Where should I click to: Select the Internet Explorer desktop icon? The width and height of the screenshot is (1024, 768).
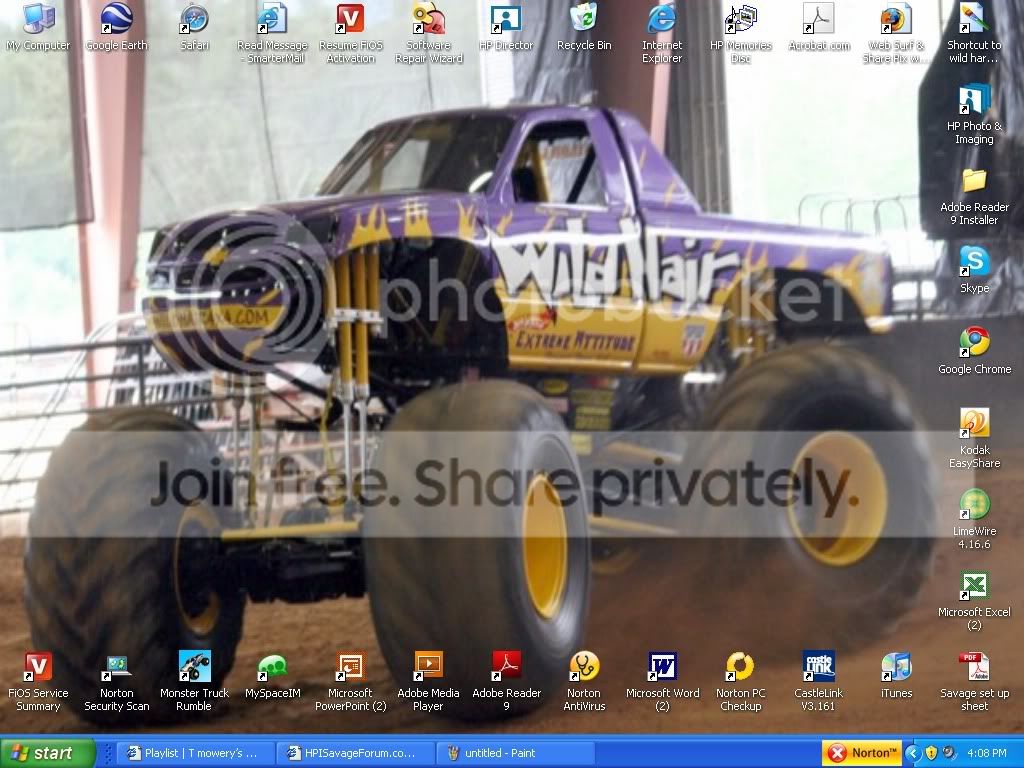[x=662, y=34]
